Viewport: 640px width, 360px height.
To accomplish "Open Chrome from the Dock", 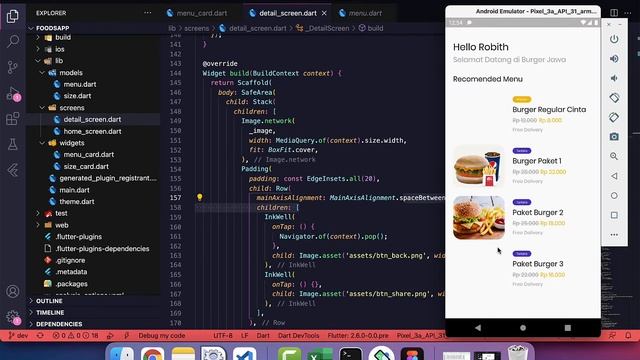I will pyautogui.click(x=152, y=353).
